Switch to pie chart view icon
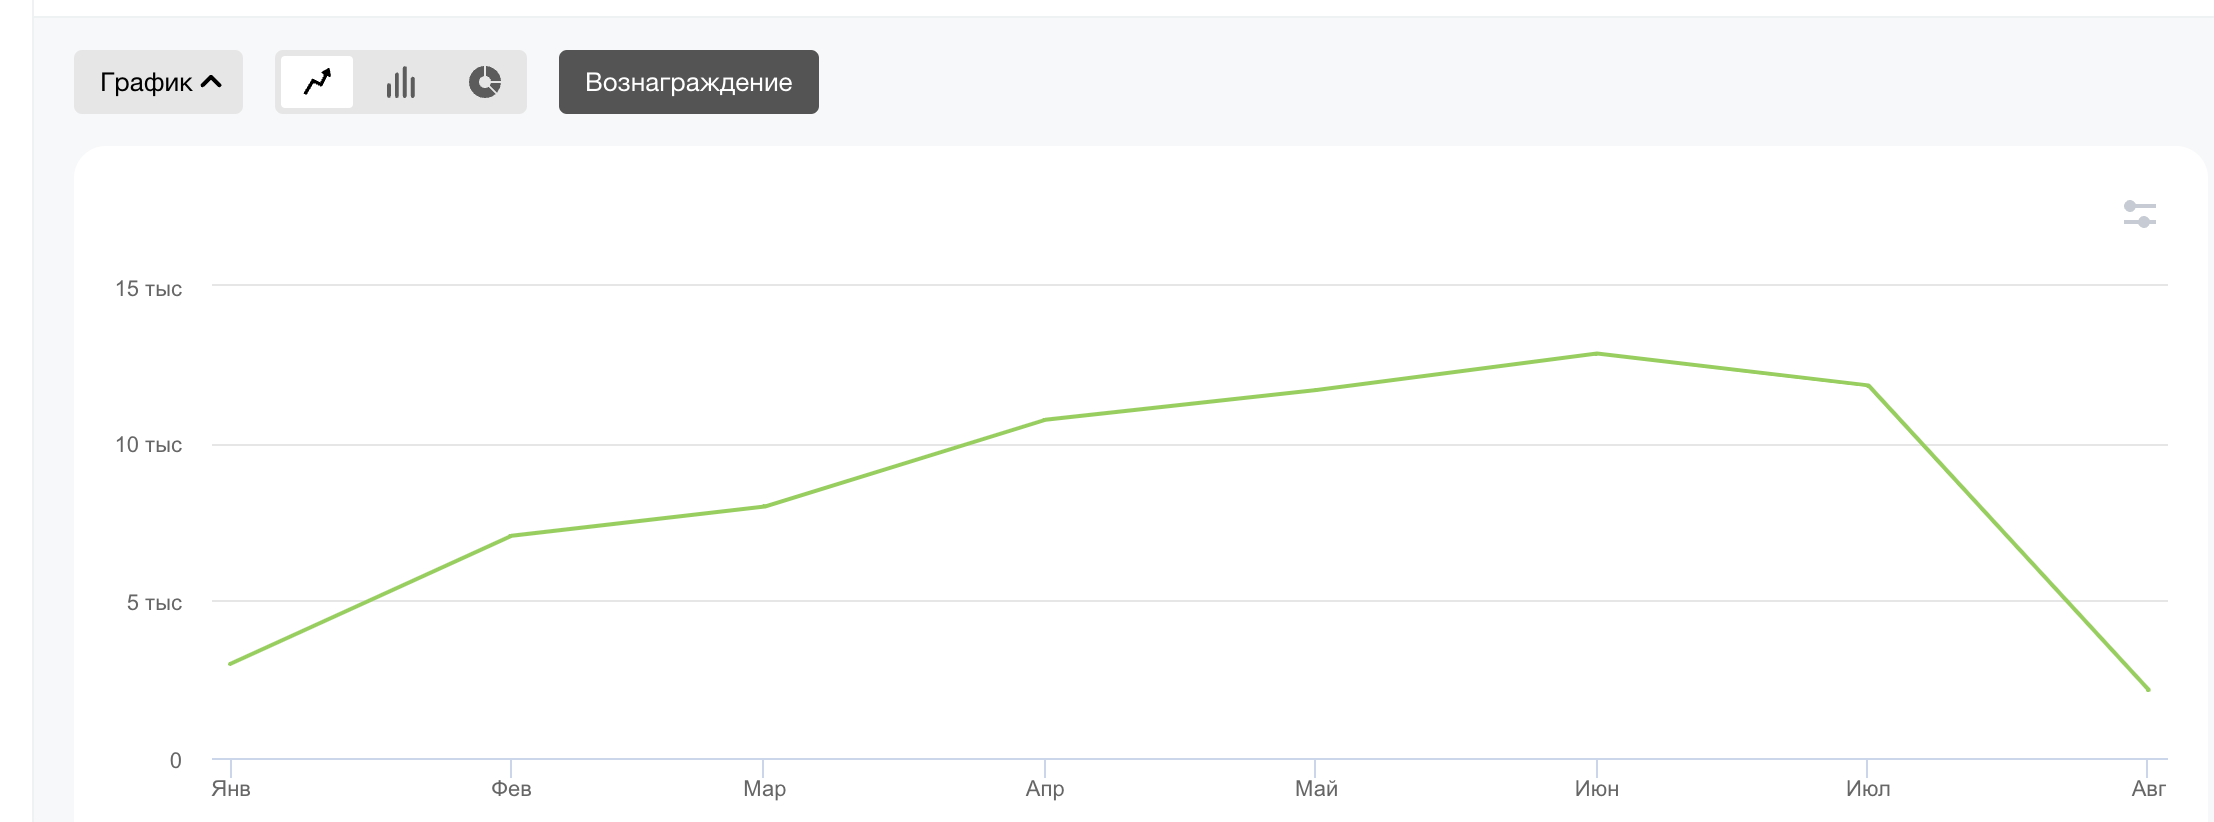The height and width of the screenshot is (822, 2214). point(485,82)
